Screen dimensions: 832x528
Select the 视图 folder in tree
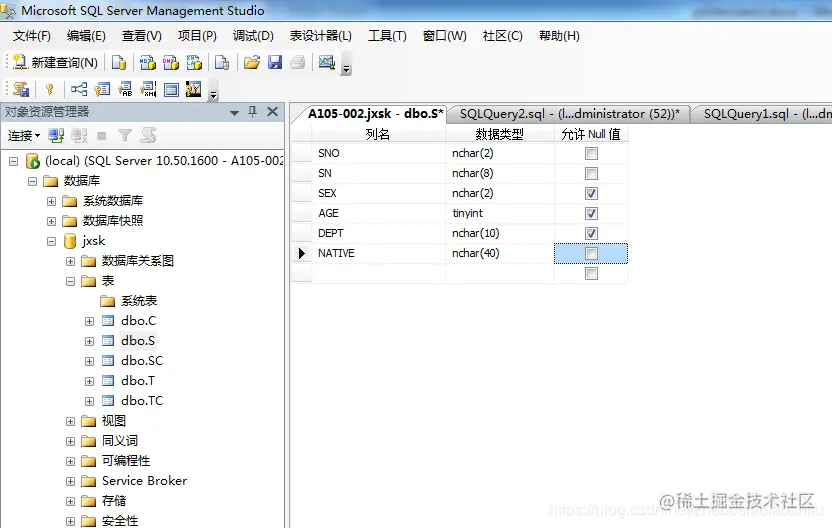coord(114,421)
